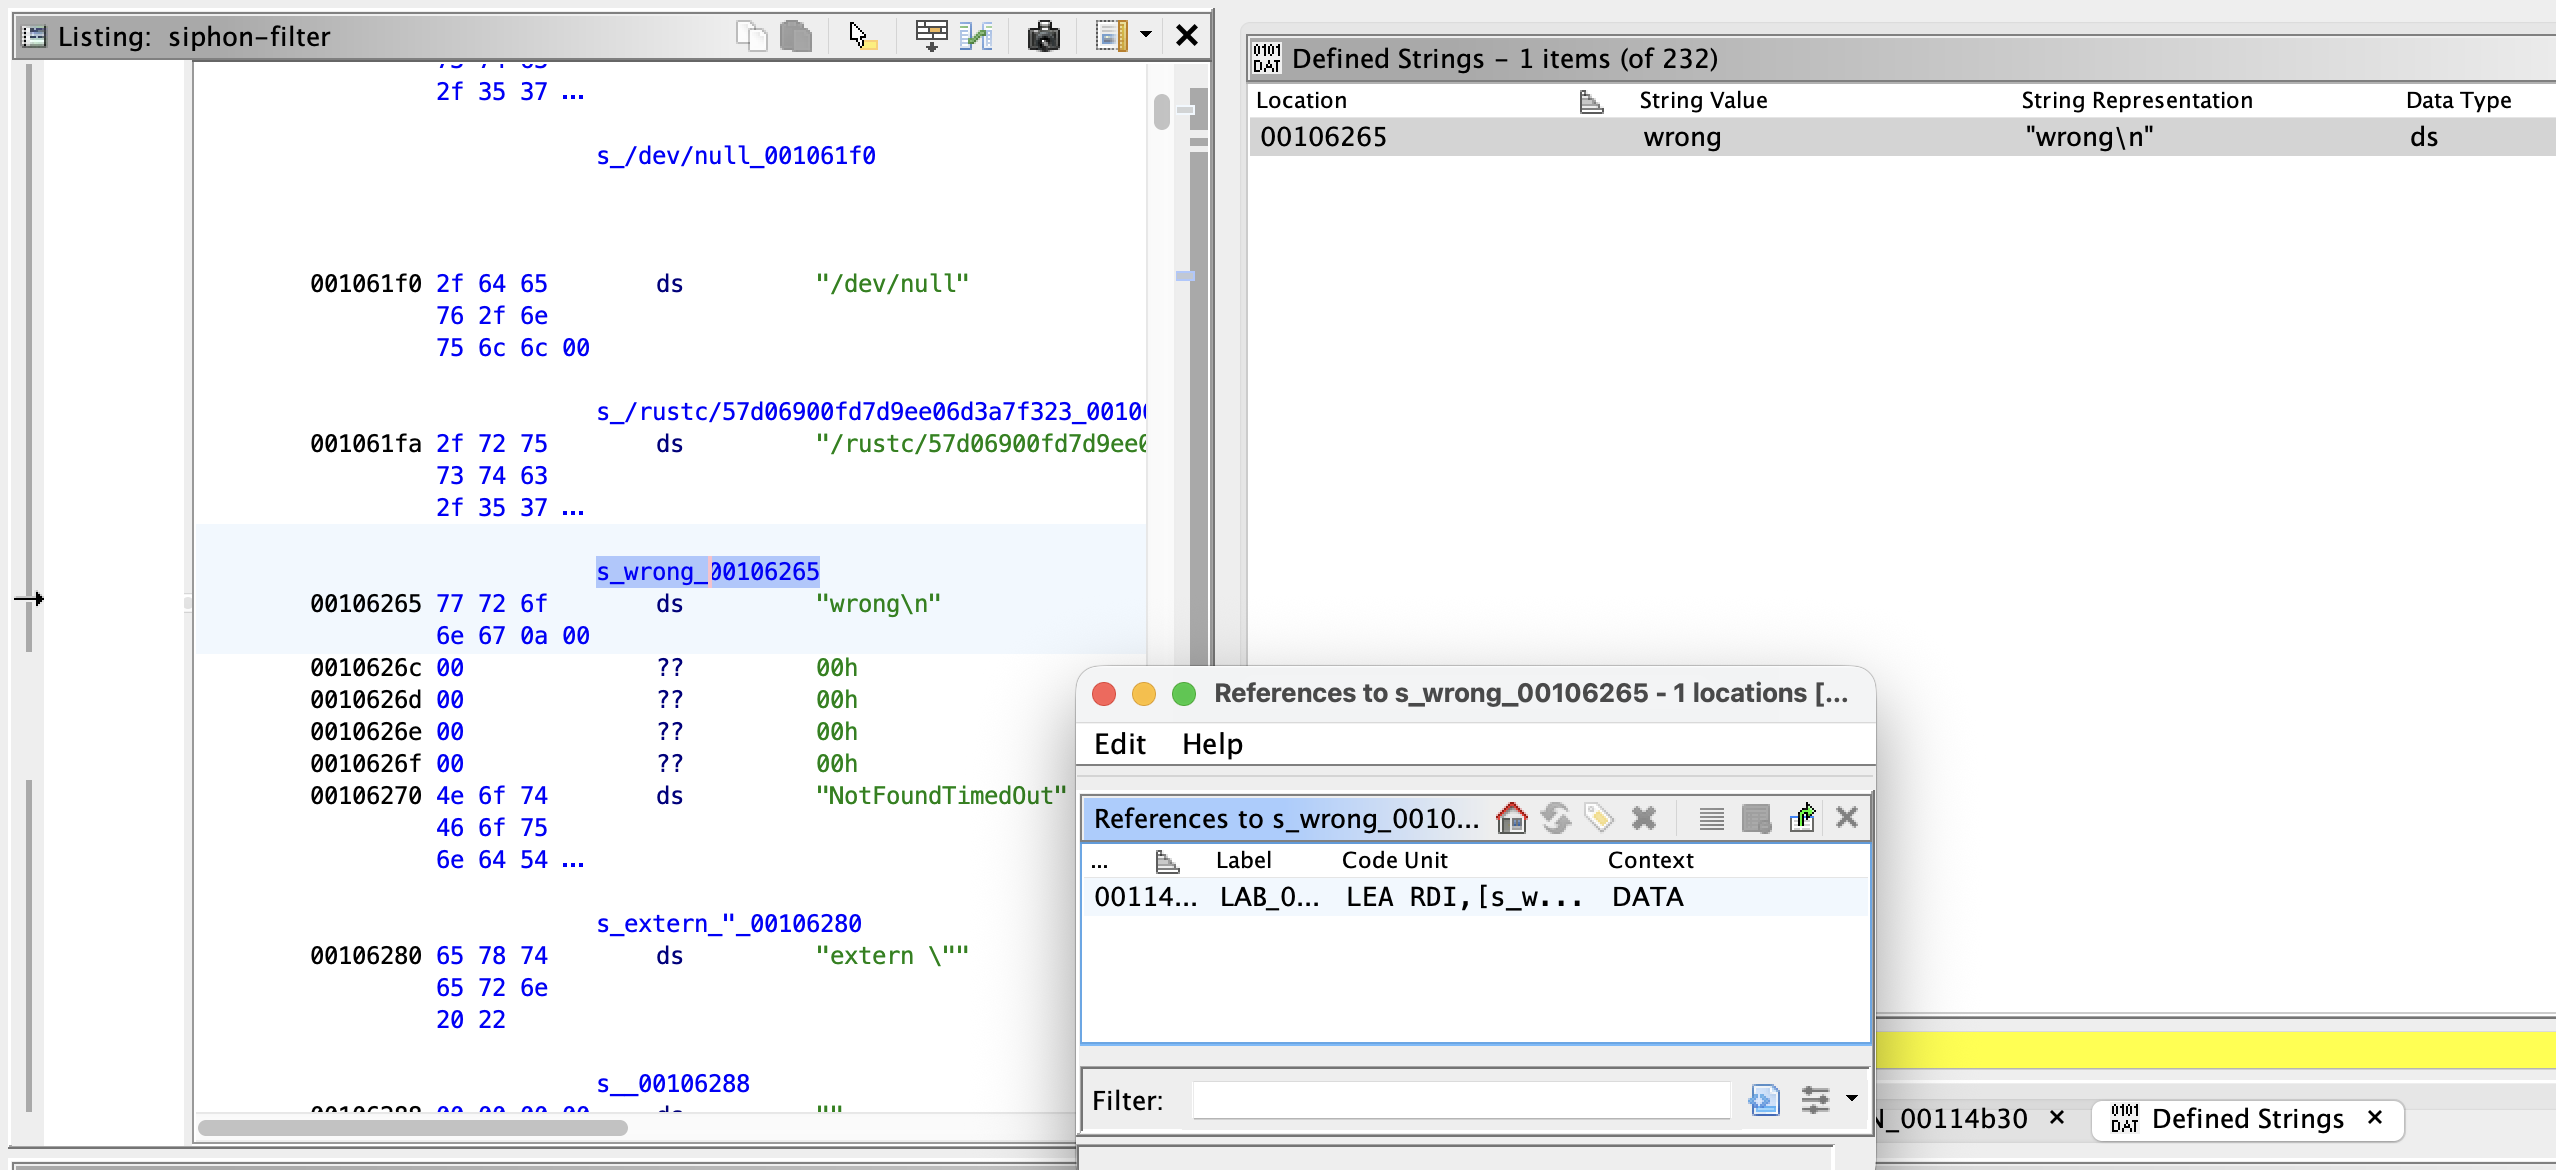
Task: Click the select rows lines icon
Action: (1712, 818)
